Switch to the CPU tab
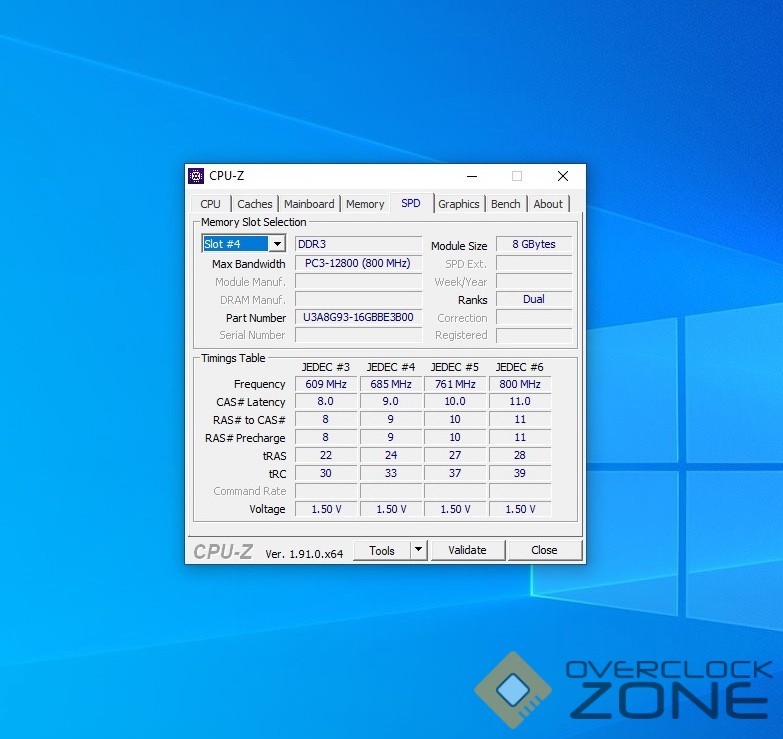 tap(211, 204)
